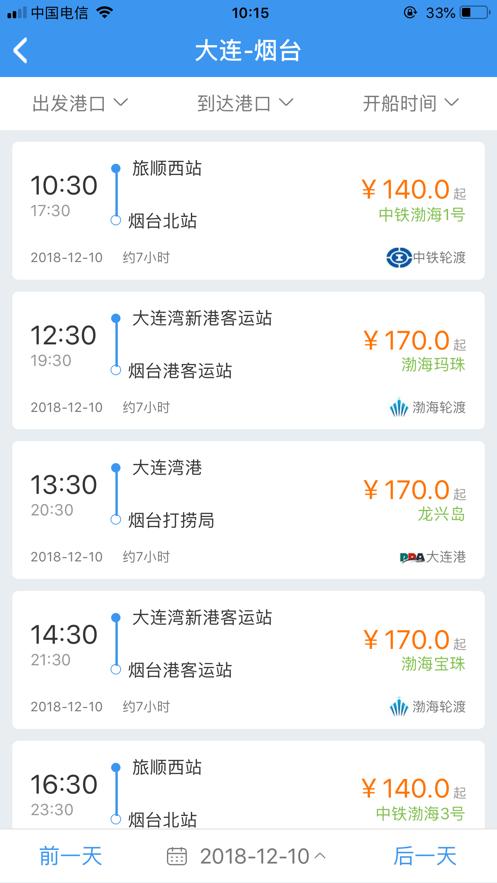Tap the 大连港 PDA logo
497x883 pixels.
coord(412,557)
